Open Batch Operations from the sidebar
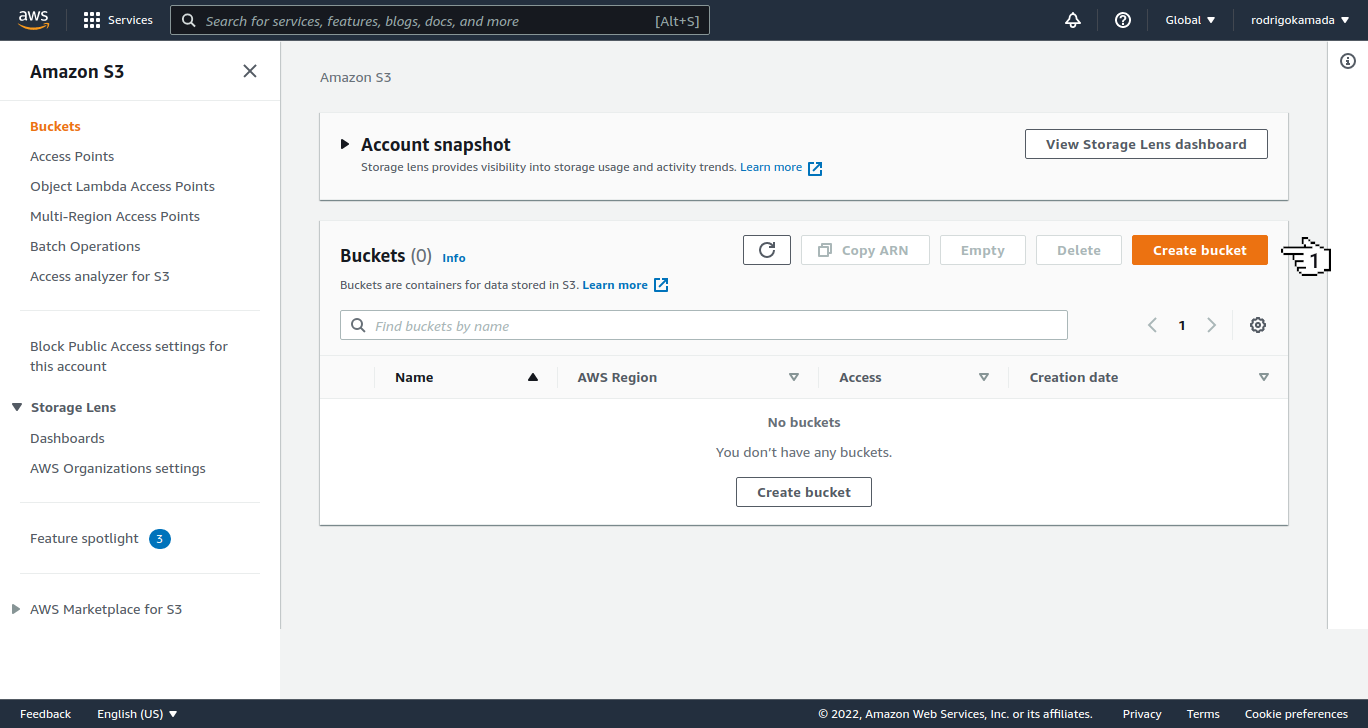This screenshot has height=728, width=1368. pos(85,246)
